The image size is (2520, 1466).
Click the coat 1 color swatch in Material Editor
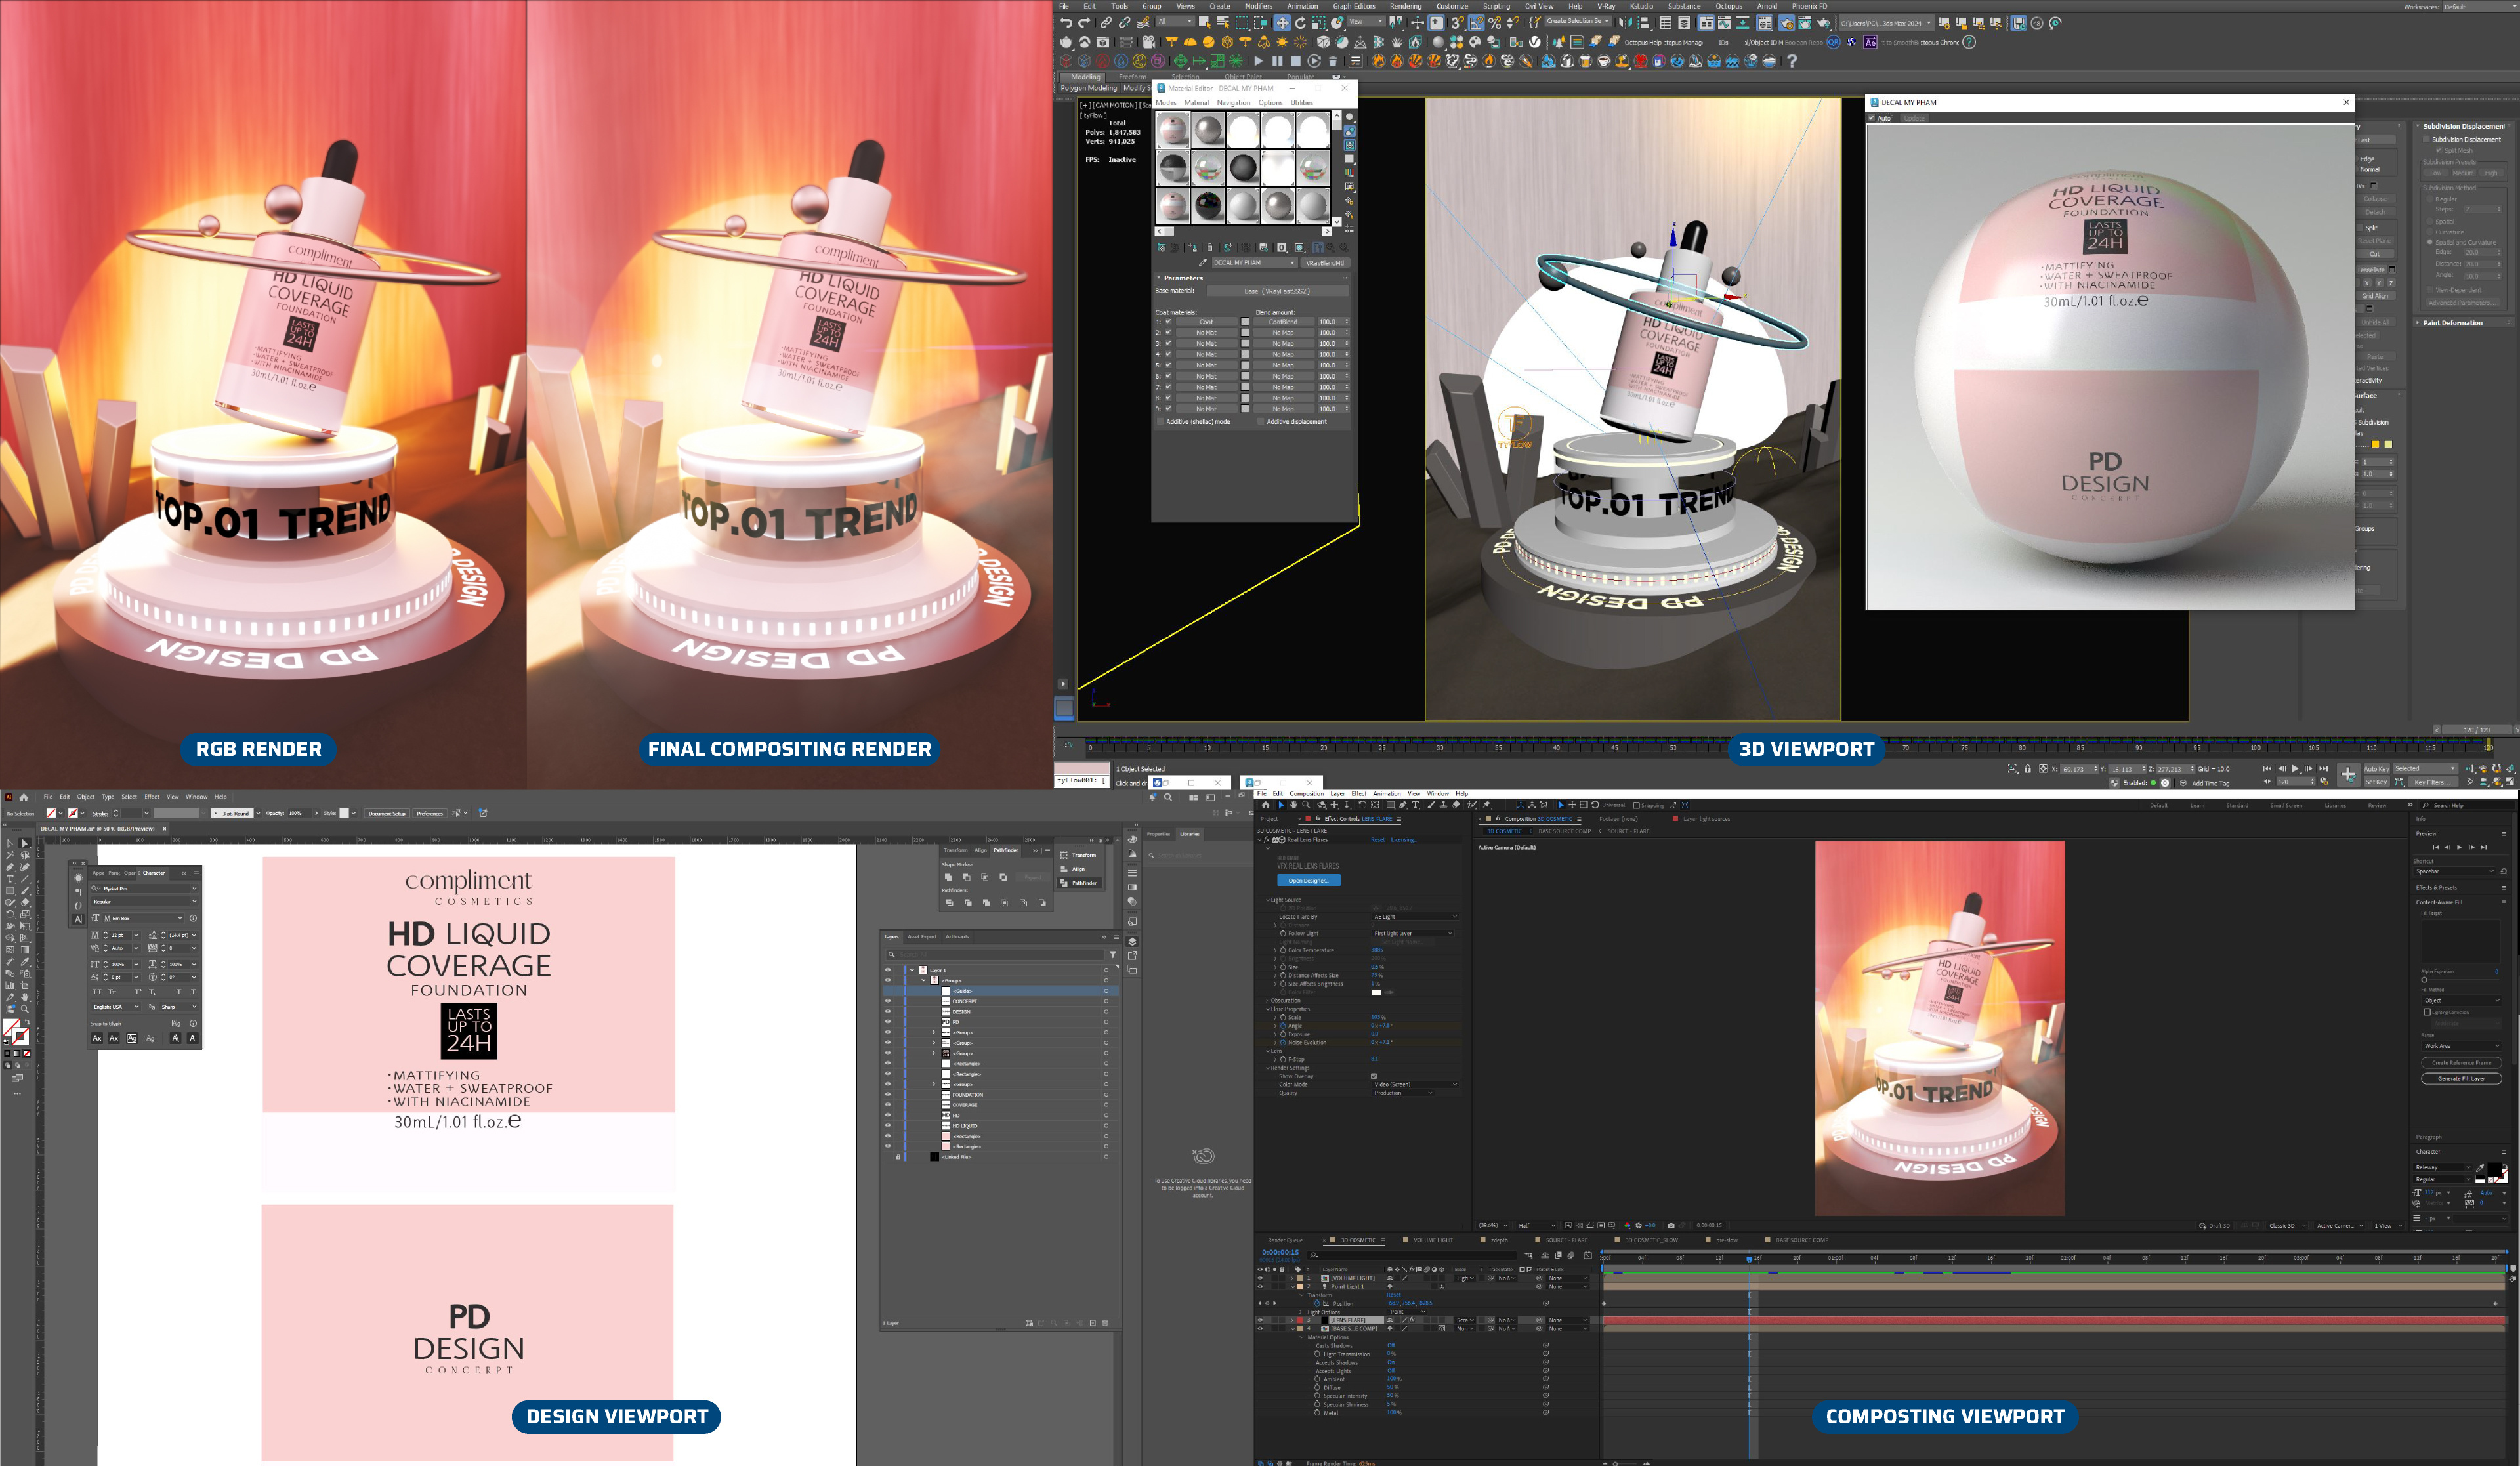tap(1245, 321)
